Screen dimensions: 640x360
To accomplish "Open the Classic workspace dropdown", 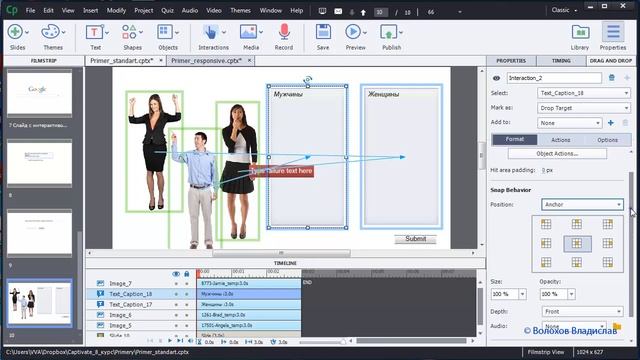I will pyautogui.click(x=564, y=10).
